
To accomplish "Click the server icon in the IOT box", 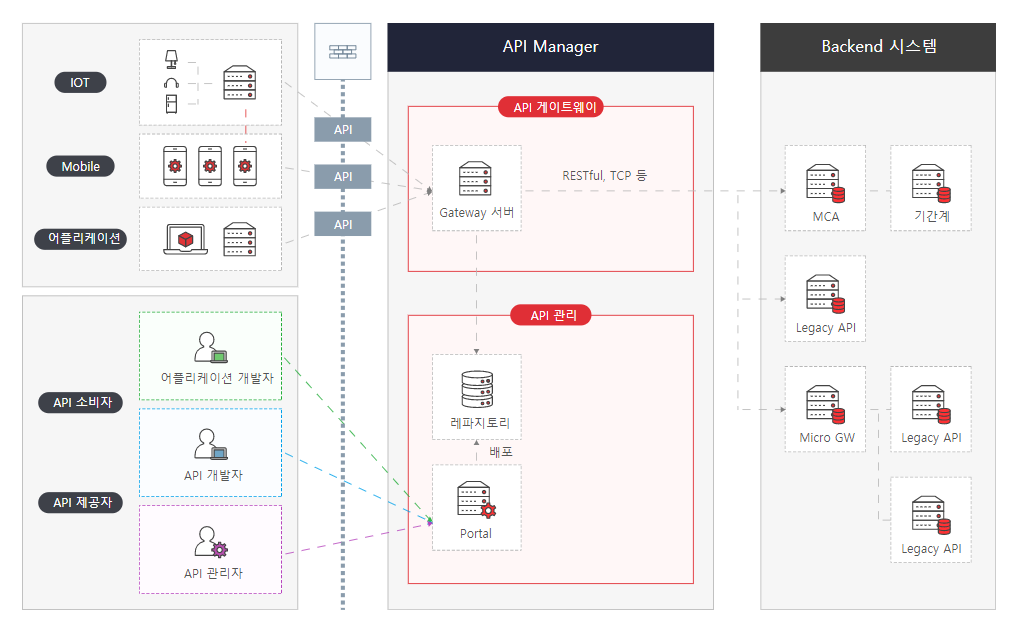I will point(240,82).
